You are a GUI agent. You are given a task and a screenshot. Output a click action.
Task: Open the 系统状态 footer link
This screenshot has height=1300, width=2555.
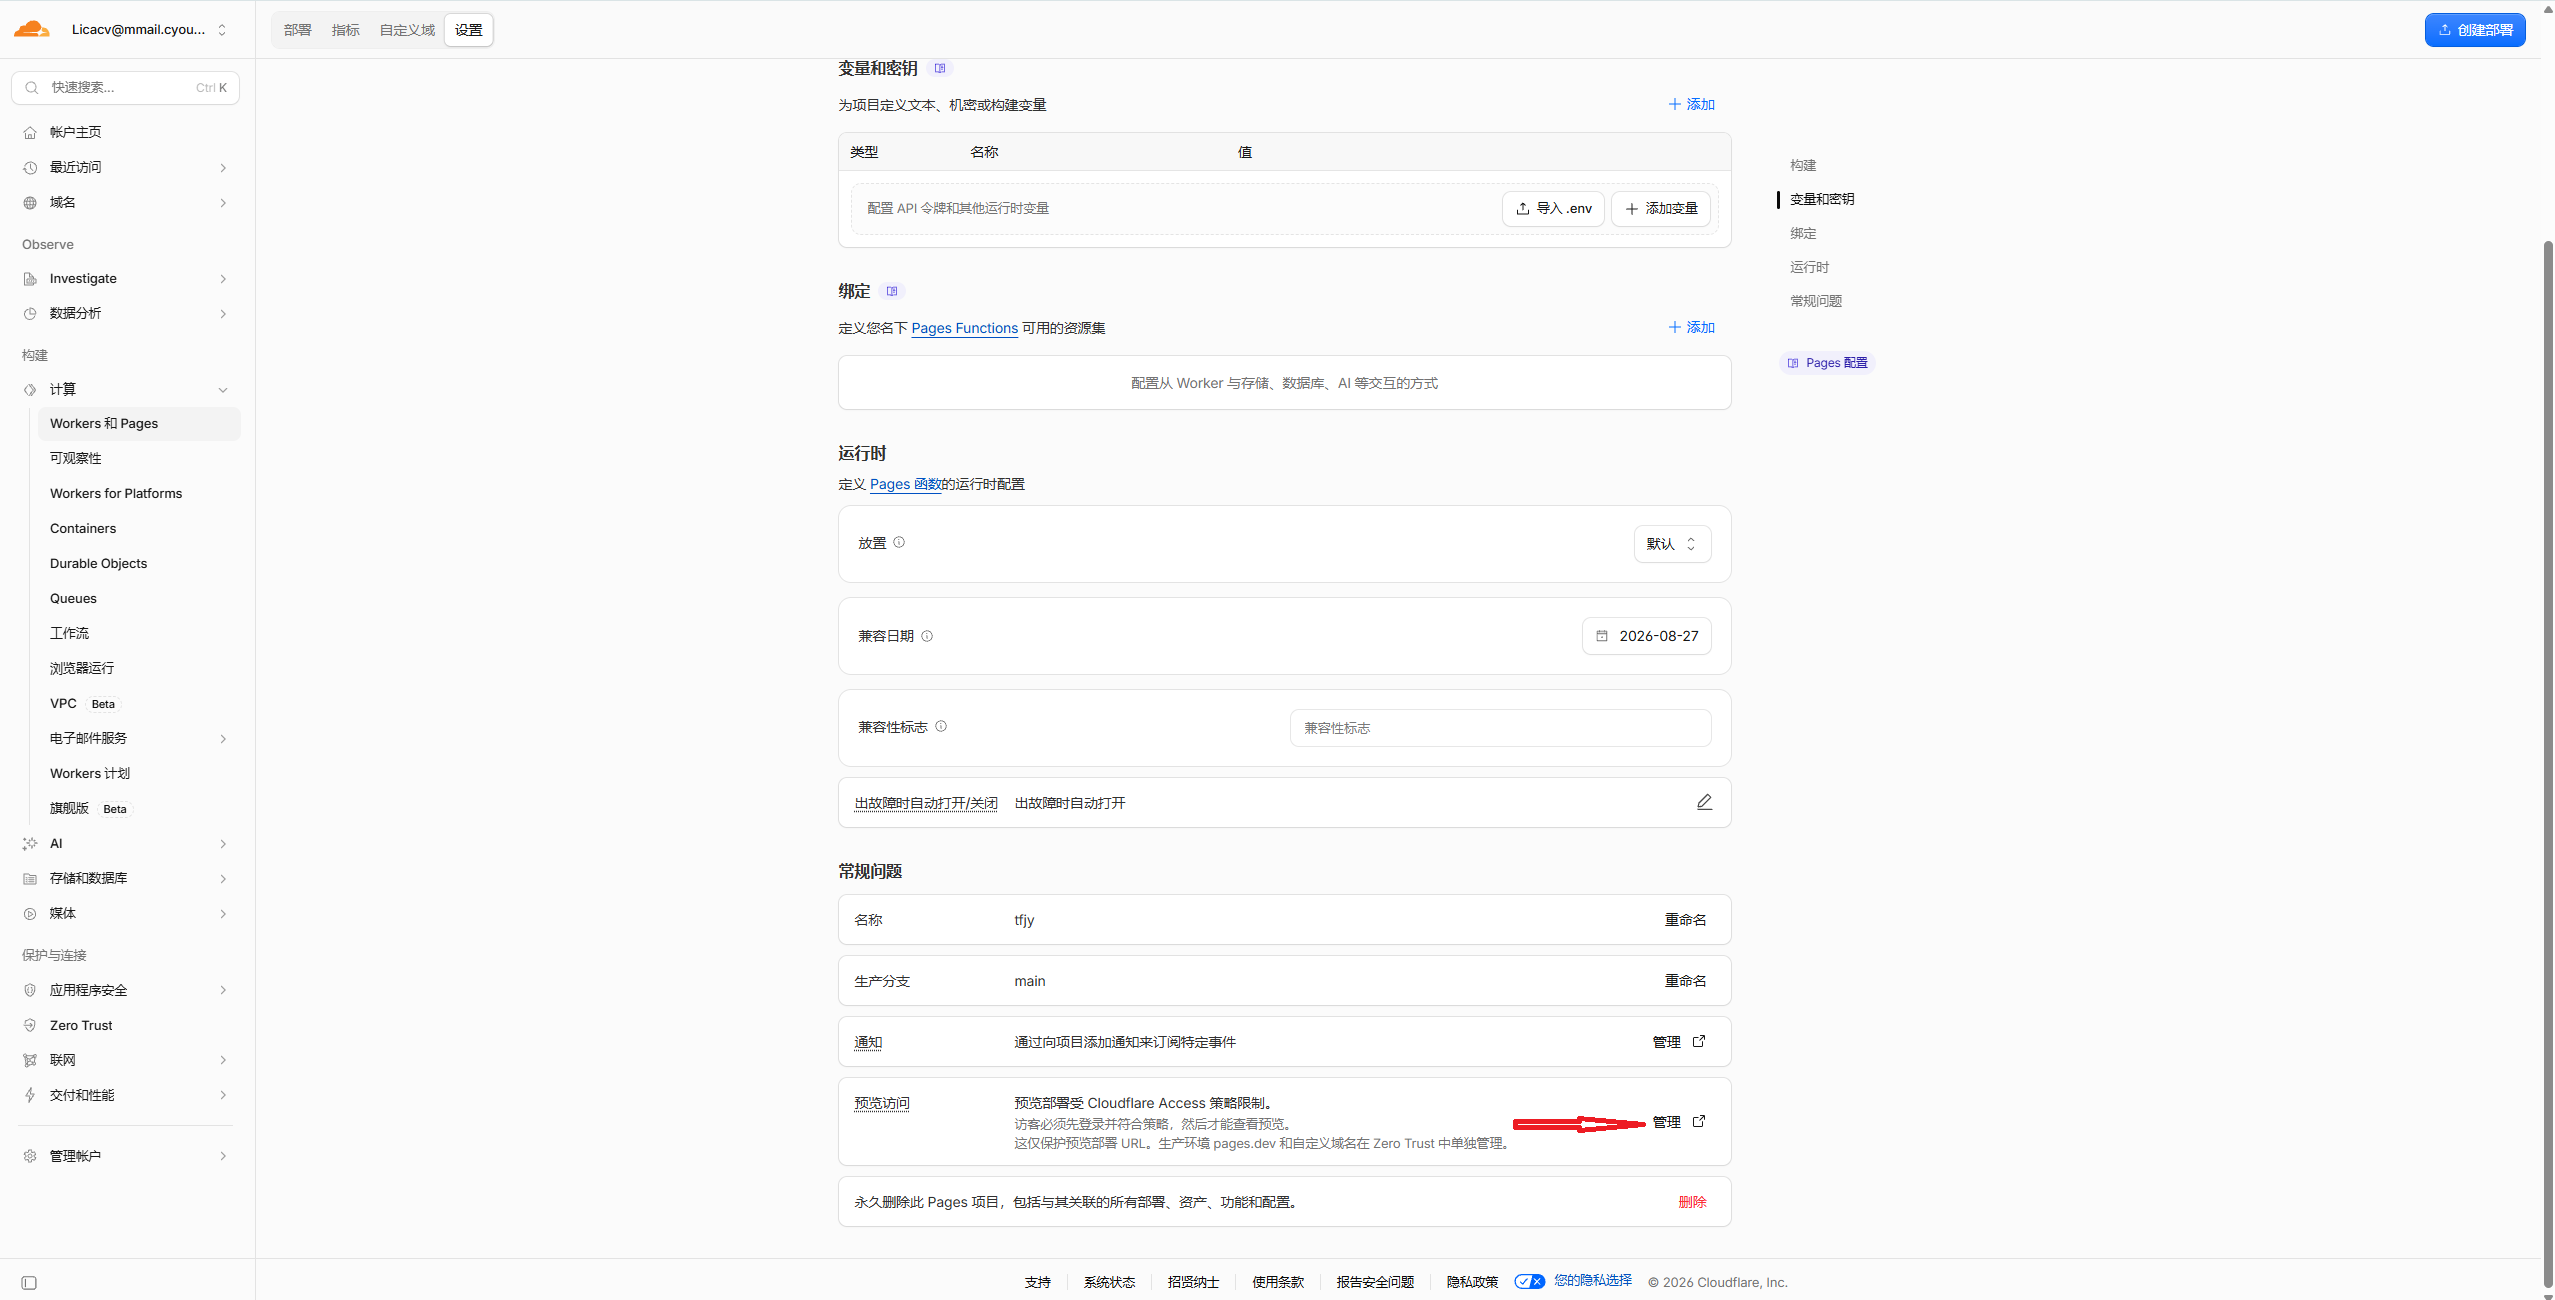point(1109,1282)
